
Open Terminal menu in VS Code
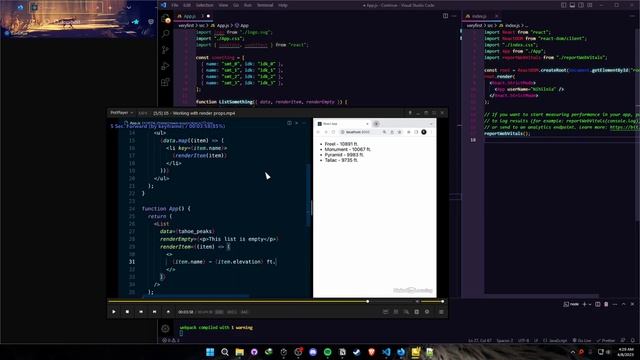point(265,5)
